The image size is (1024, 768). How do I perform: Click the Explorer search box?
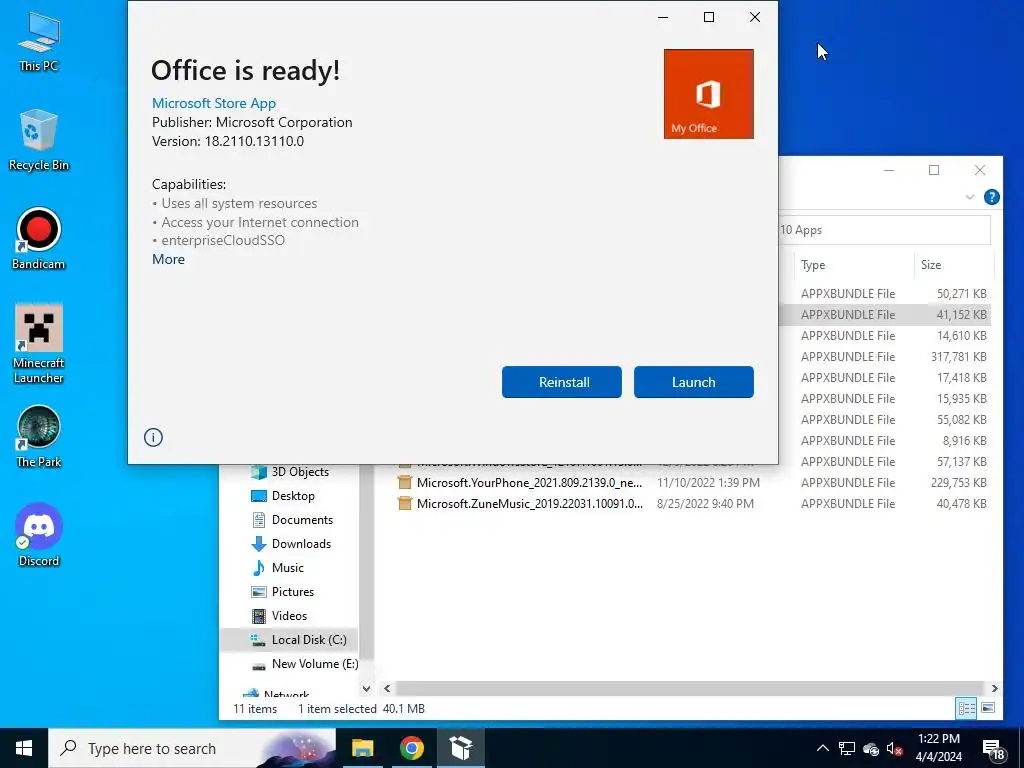(884, 230)
